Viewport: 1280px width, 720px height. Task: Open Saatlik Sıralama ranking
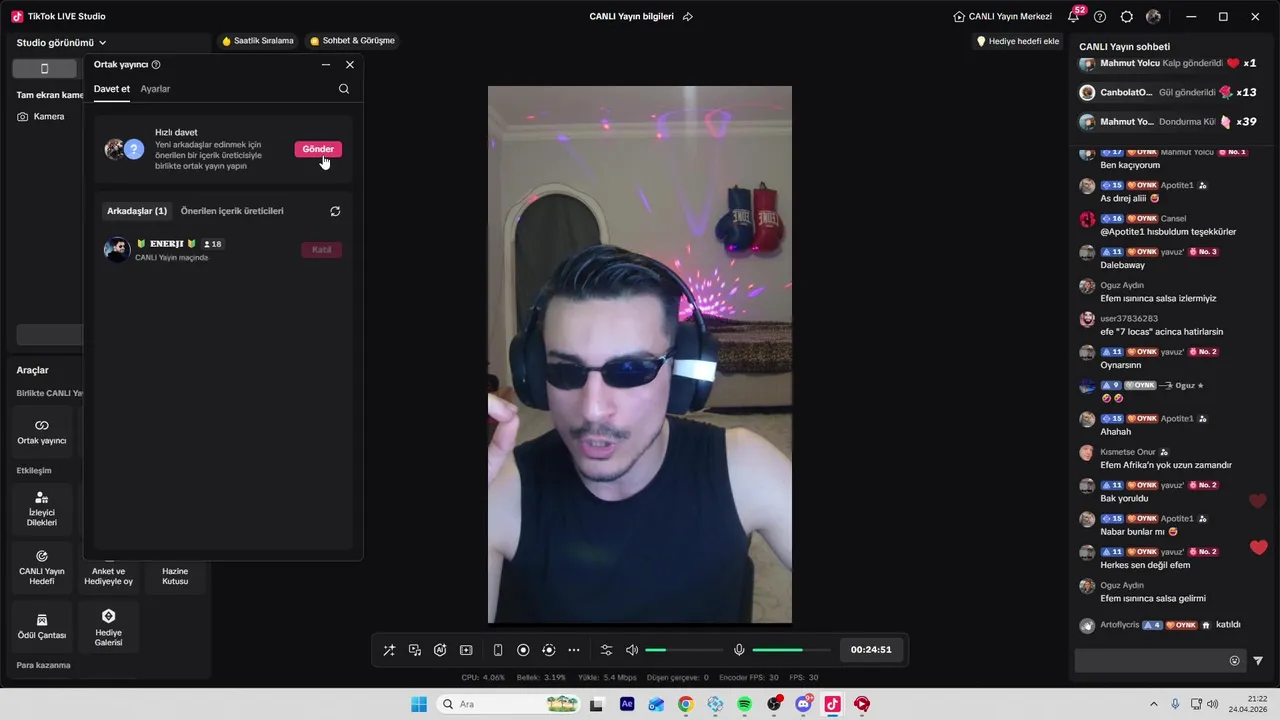258,41
